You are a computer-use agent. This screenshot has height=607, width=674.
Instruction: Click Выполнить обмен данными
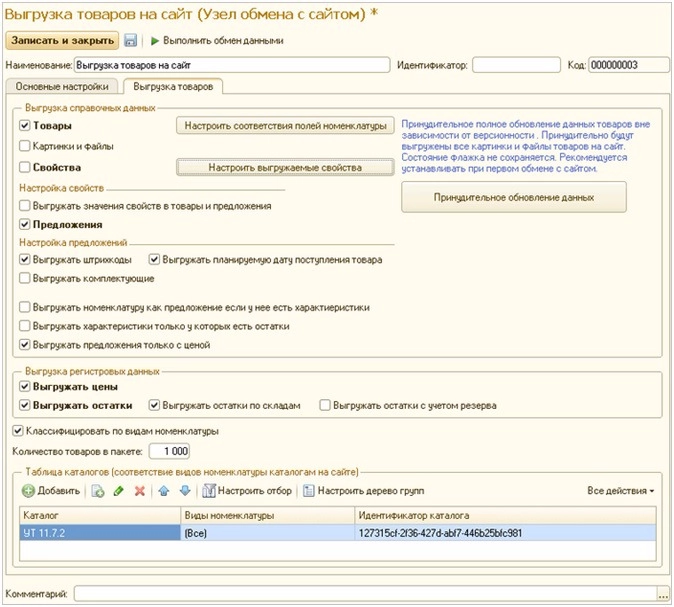216,41
